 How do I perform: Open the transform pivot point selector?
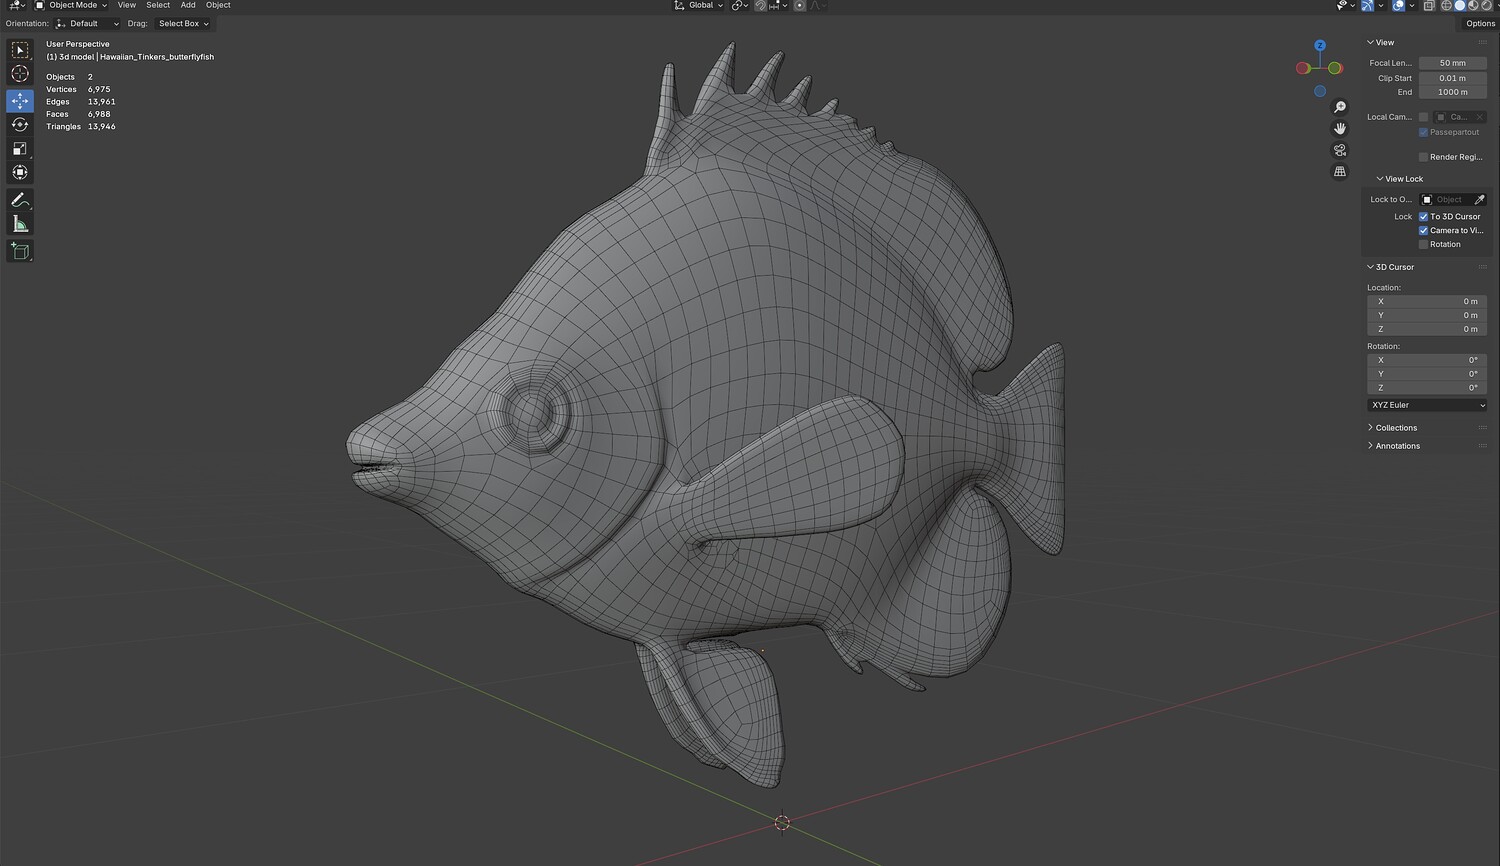[x=741, y=5]
